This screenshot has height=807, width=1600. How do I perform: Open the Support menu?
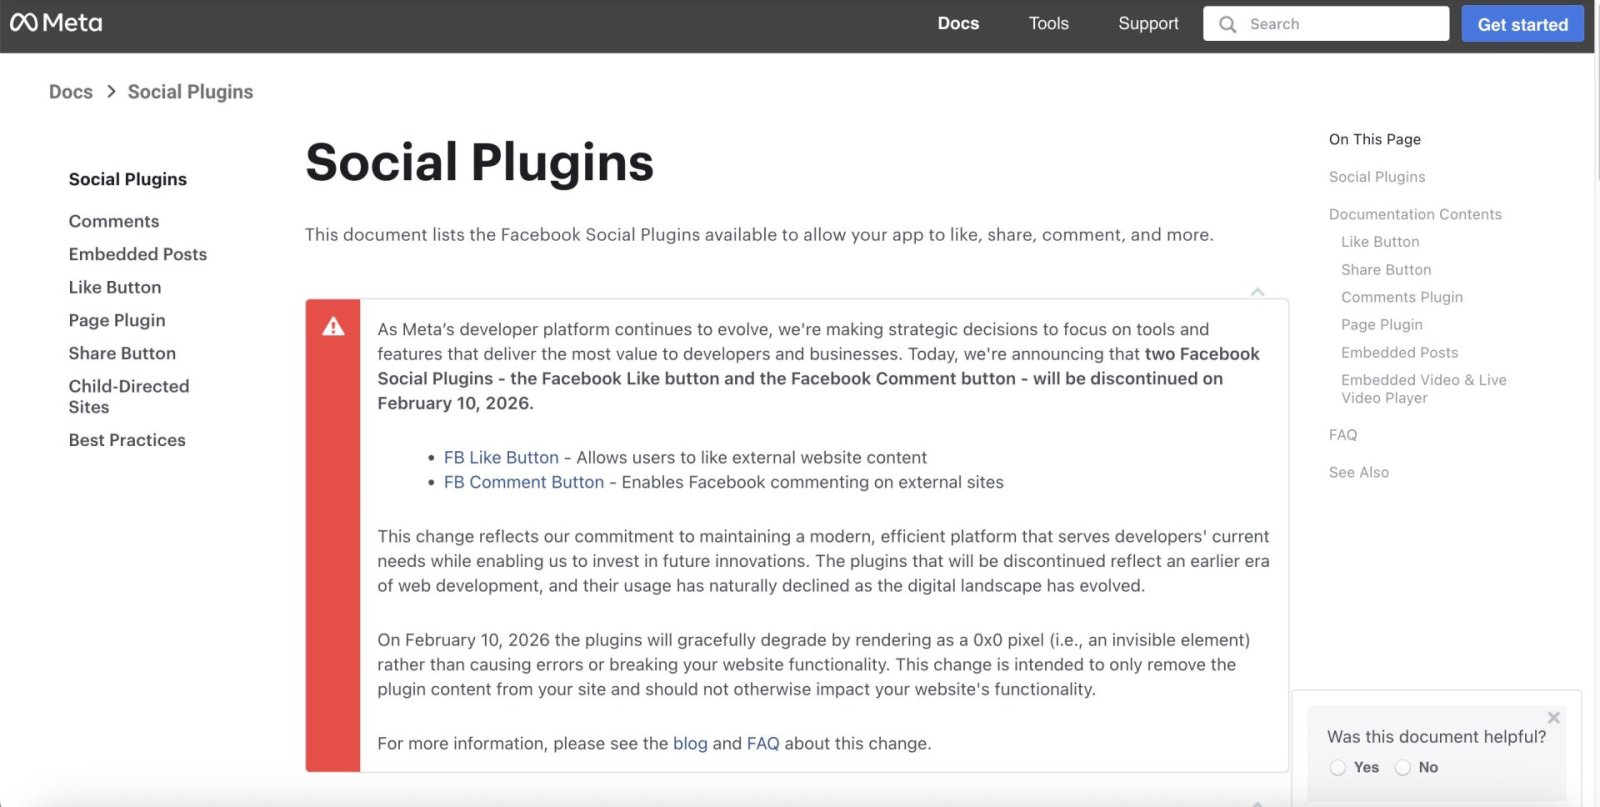pos(1148,24)
